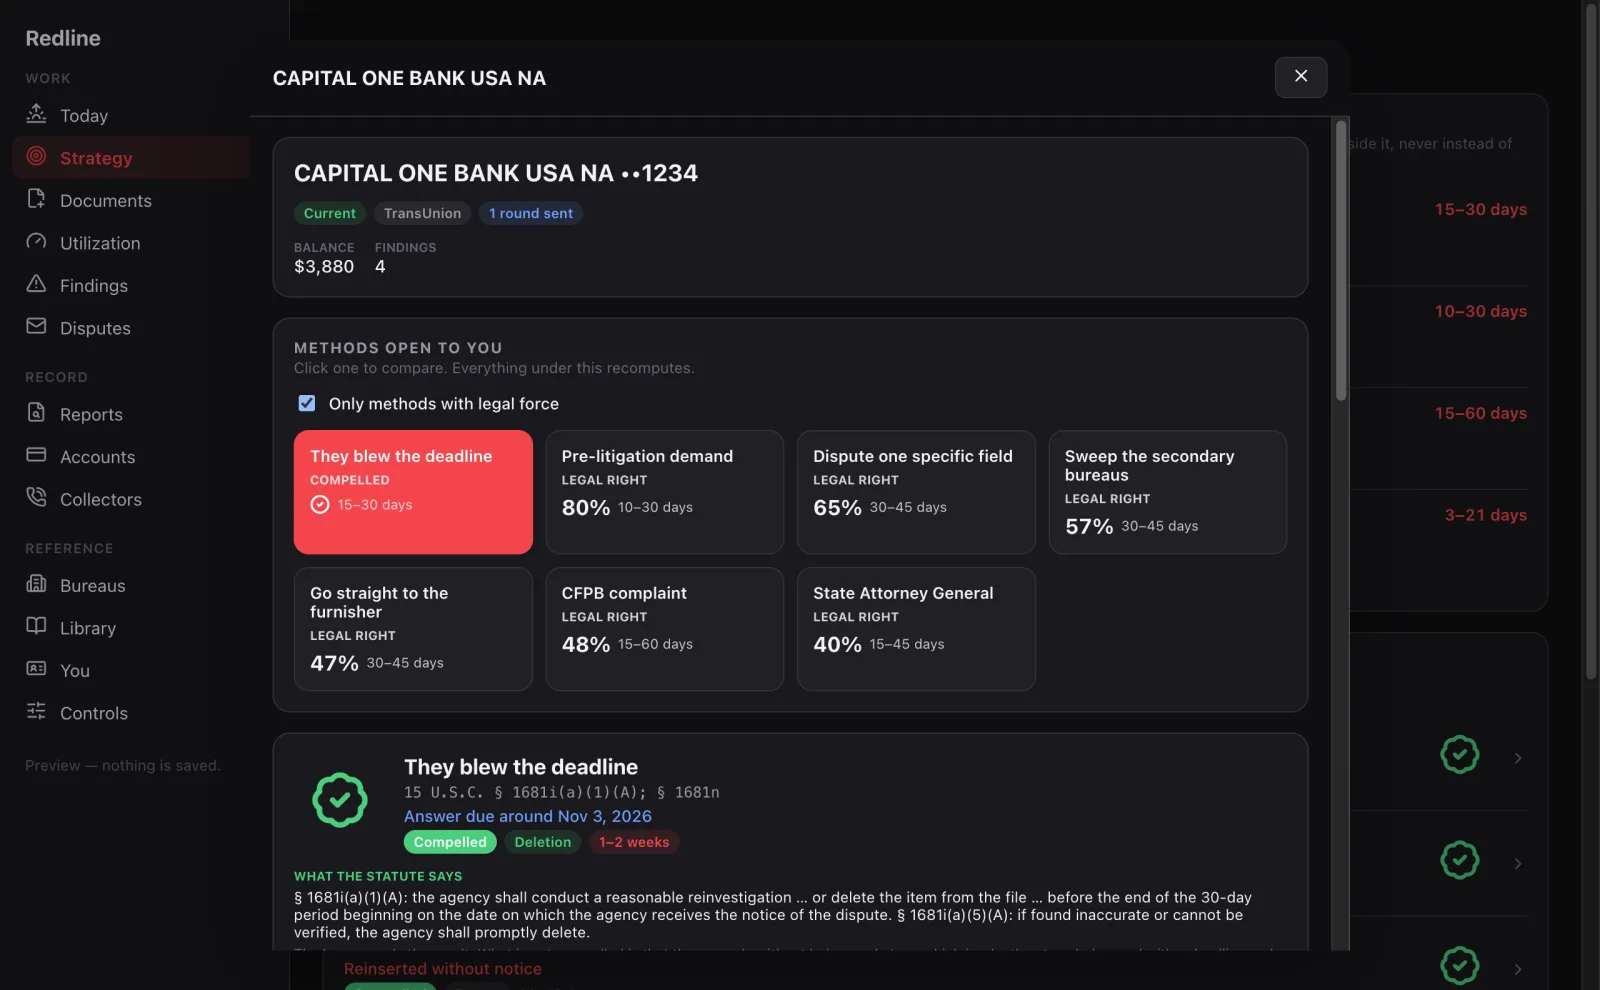This screenshot has height=990, width=1600.
Task: Click the You ID card icon
Action: click(36, 669)
